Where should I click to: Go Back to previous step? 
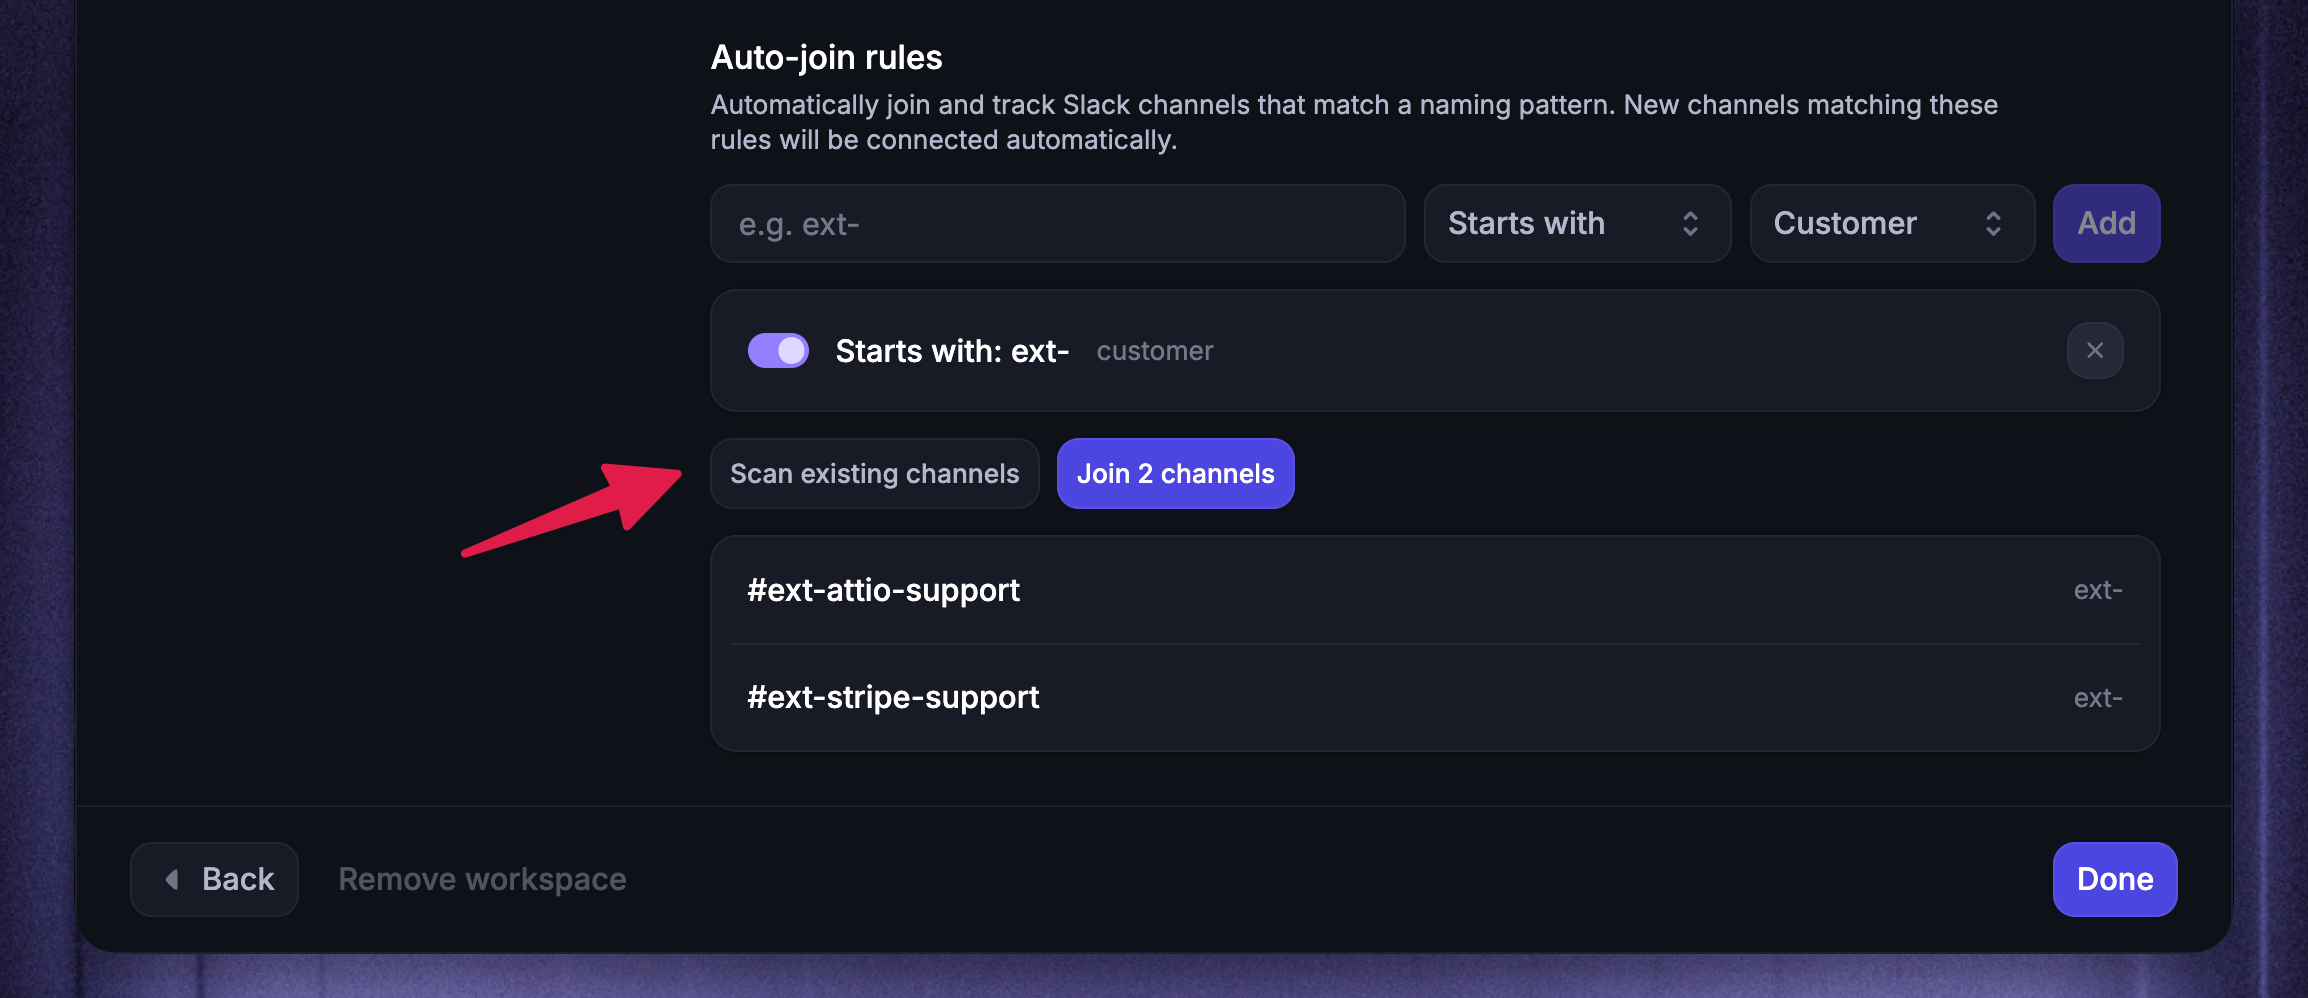214,879
